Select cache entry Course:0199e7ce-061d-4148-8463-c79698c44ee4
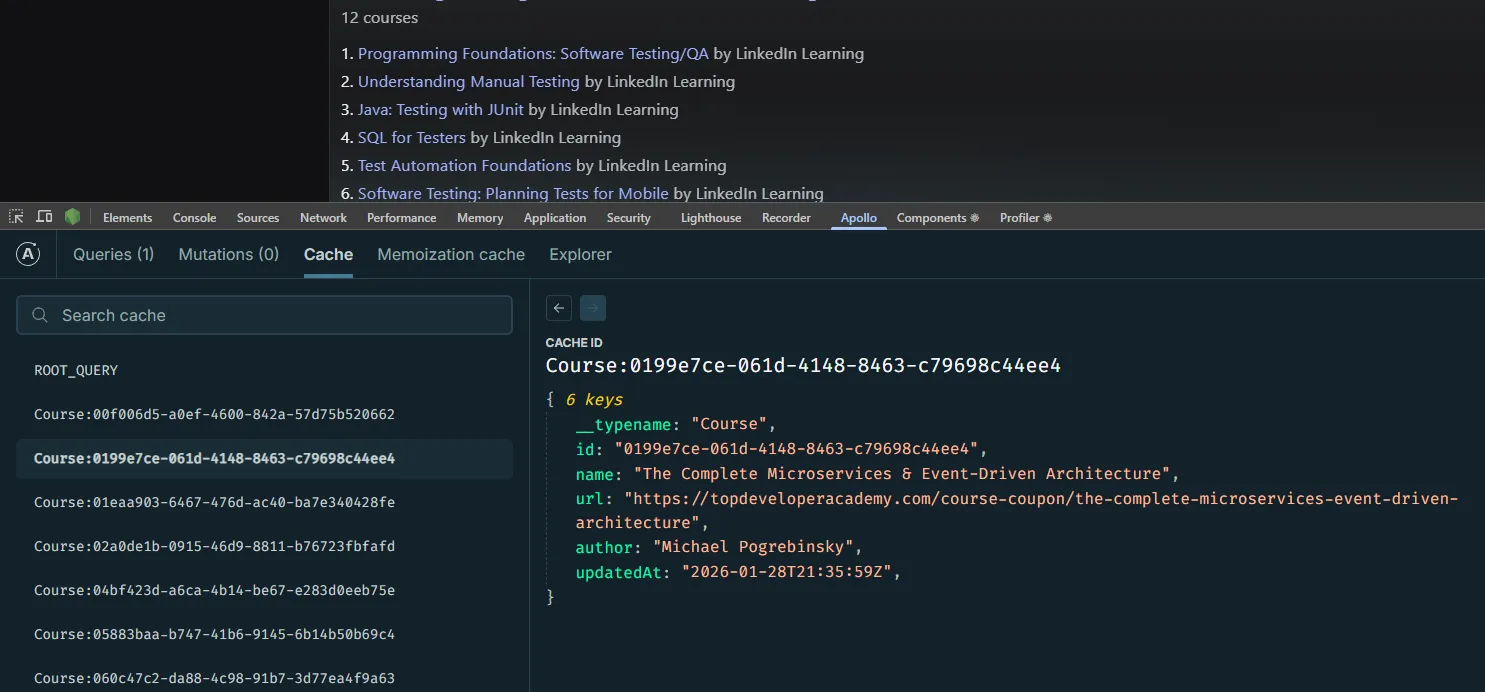This screenshot has height=692, width=1485. pos(264,458)
